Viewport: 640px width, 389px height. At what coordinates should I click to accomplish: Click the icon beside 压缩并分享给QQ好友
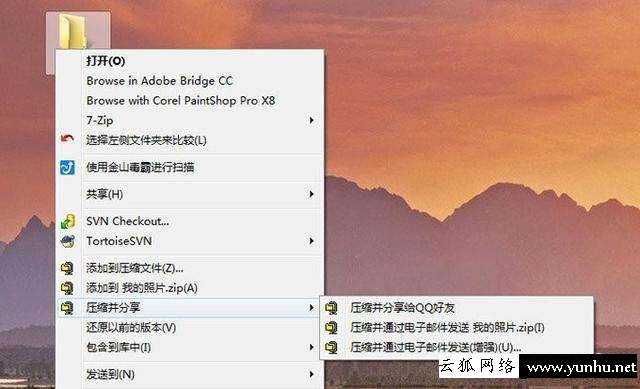(331, 308)
